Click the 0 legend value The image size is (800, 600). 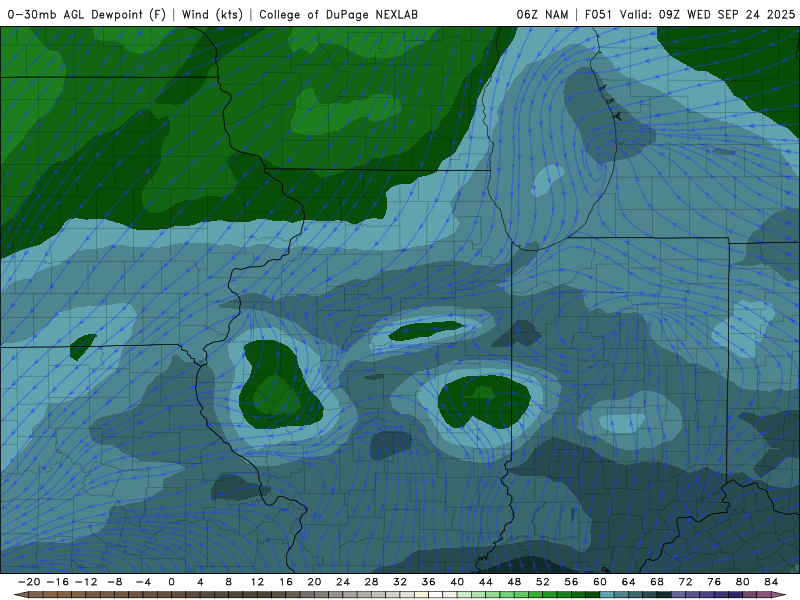click(171, 582)
